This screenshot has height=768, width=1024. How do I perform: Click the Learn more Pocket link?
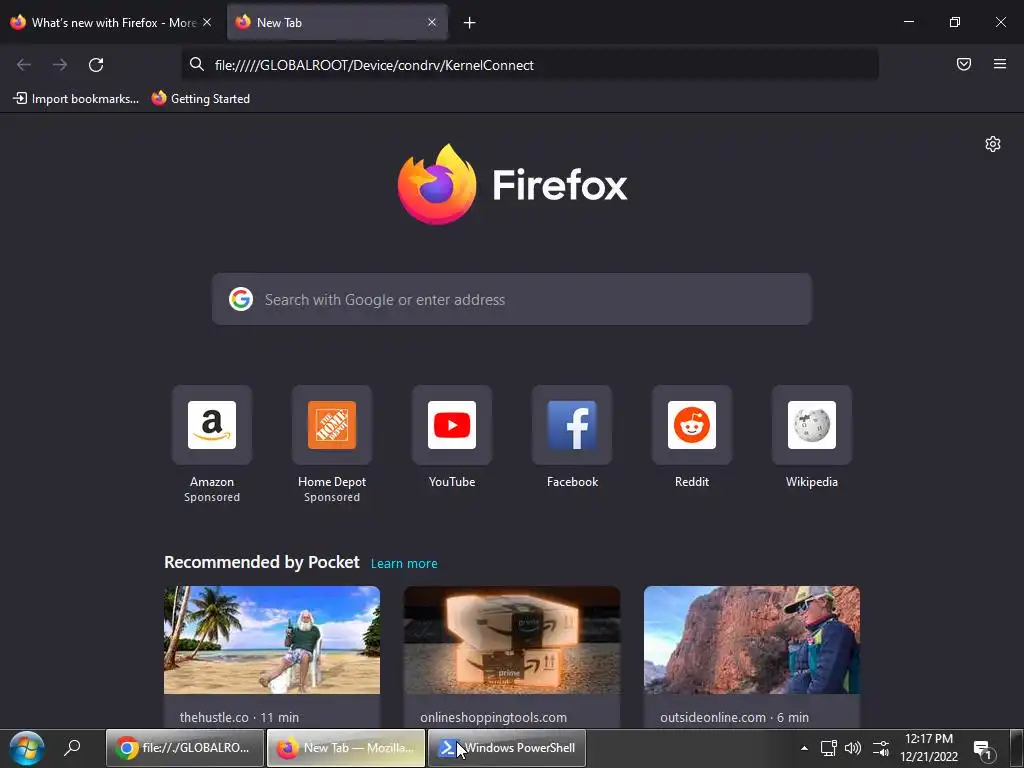click(404, 564)
